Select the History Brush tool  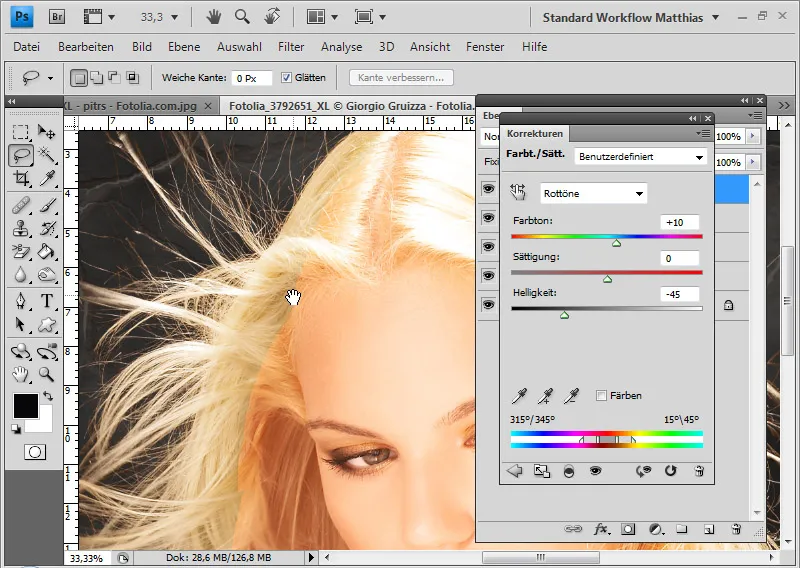(47, 229)
